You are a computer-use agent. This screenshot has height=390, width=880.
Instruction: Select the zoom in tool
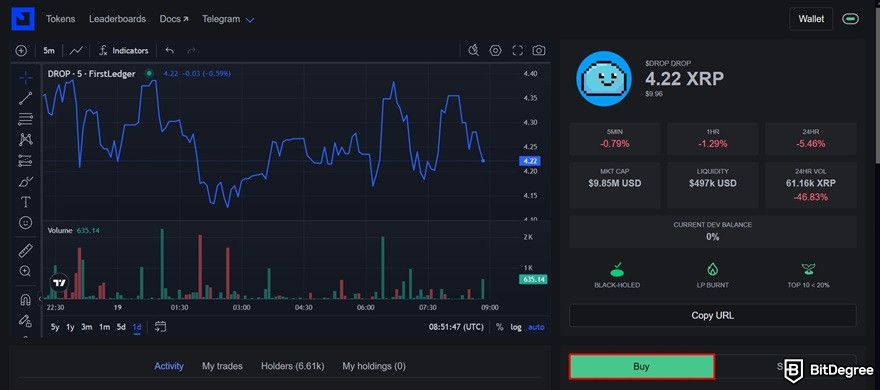click(26, 271)
